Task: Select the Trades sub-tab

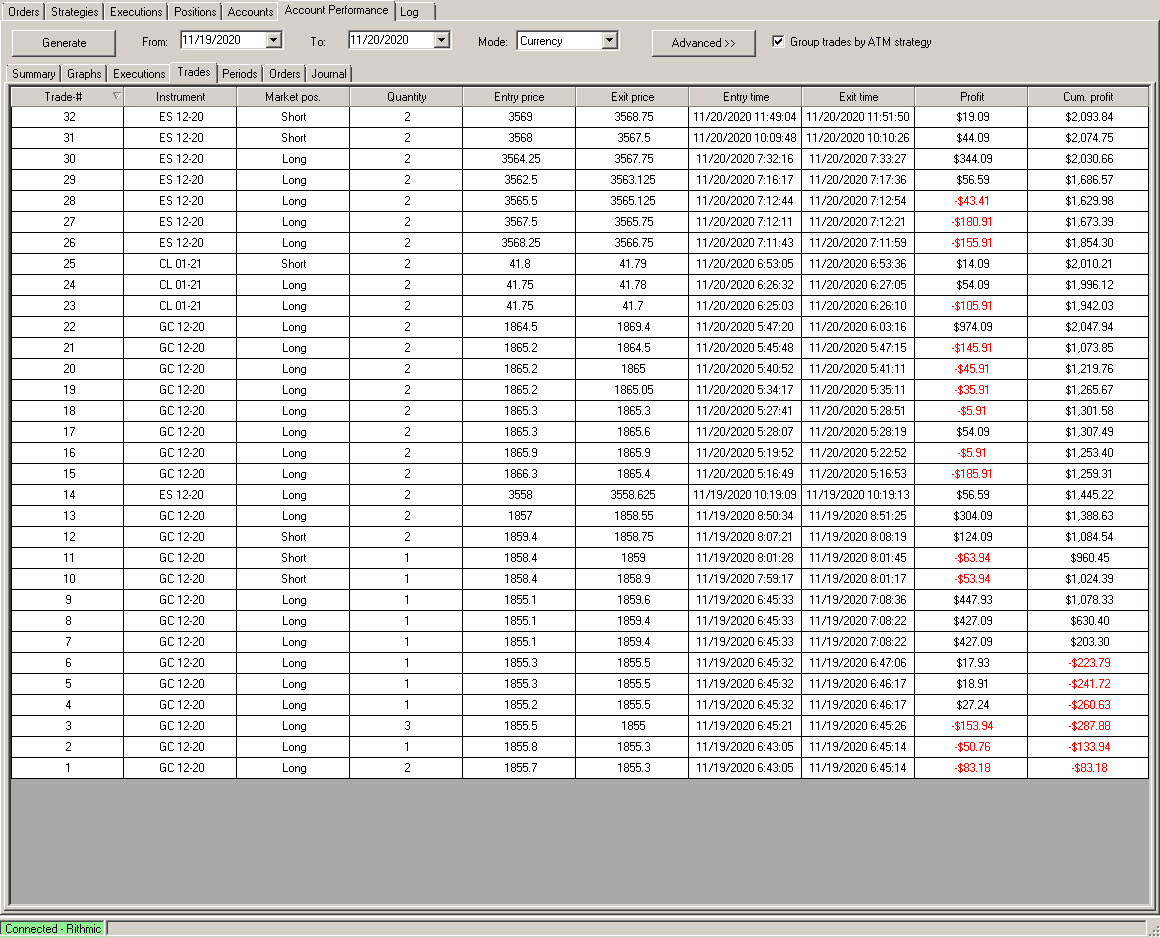Action: point(194,72)
